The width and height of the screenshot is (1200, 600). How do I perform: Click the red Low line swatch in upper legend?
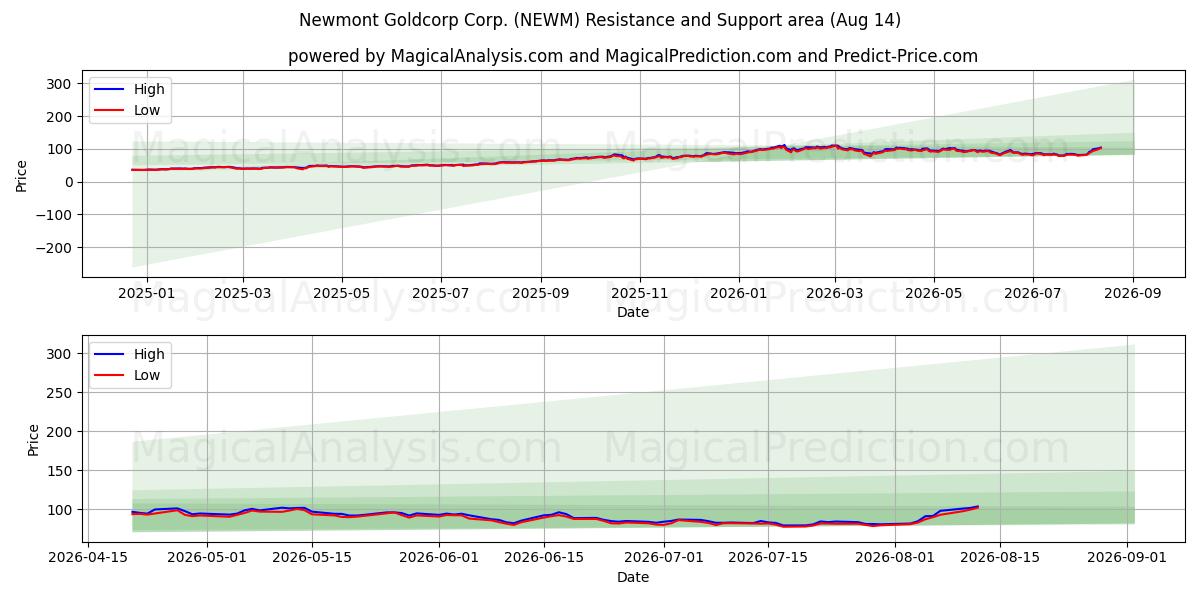point(110,111)
